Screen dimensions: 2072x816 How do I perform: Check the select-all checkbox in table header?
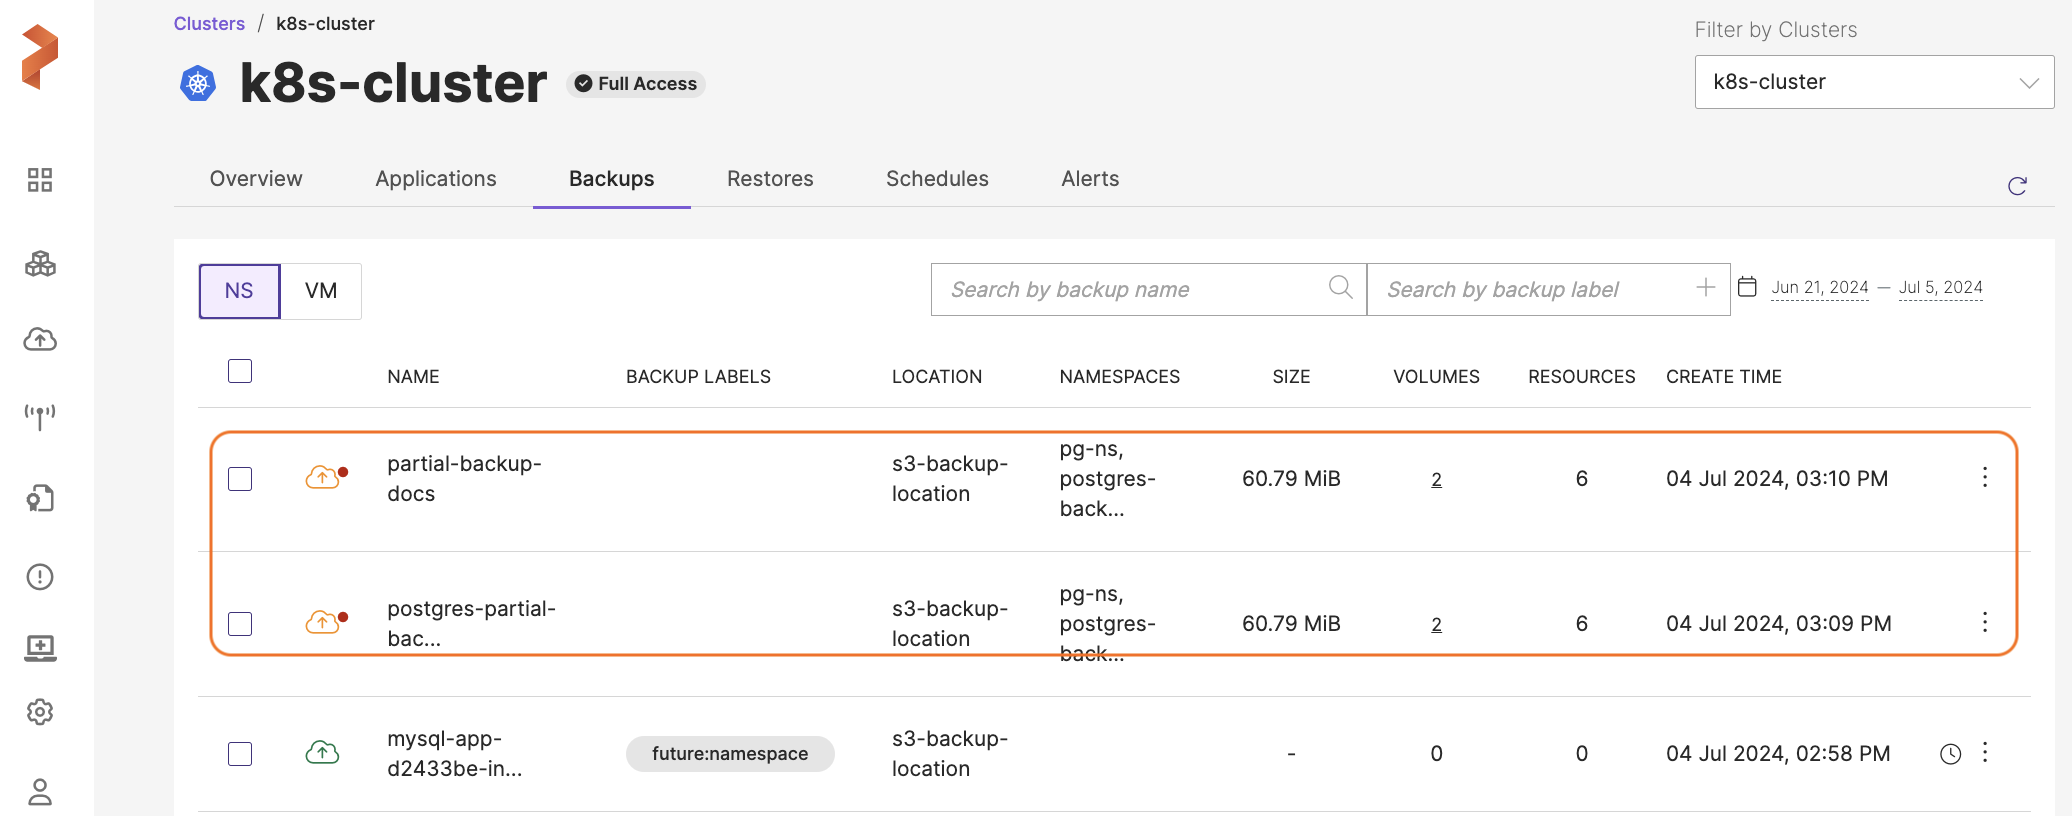240,371
